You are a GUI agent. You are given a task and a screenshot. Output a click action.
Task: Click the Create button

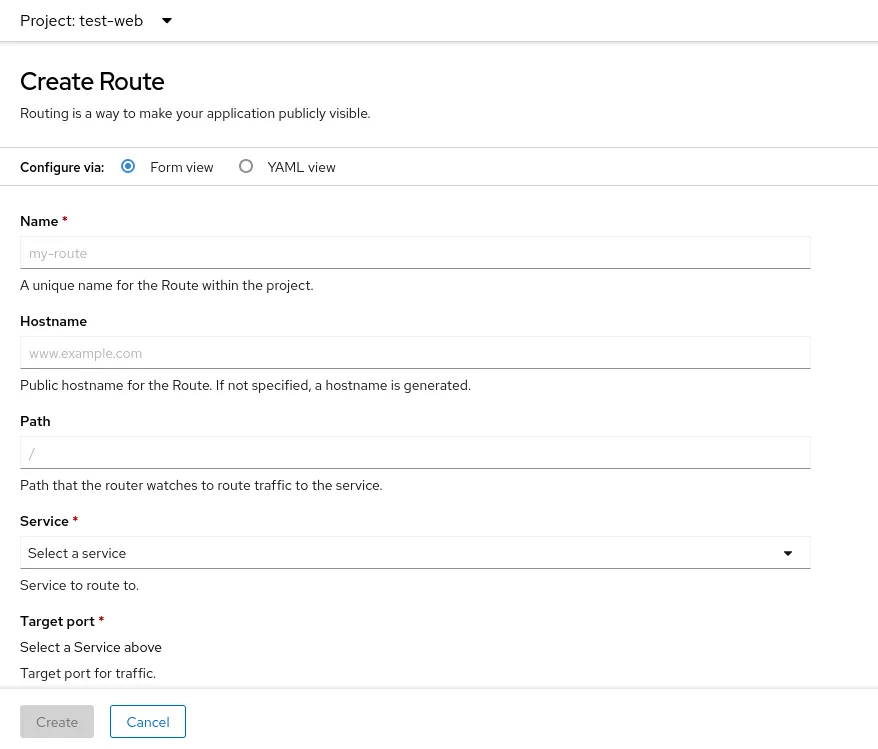point(57,722)
